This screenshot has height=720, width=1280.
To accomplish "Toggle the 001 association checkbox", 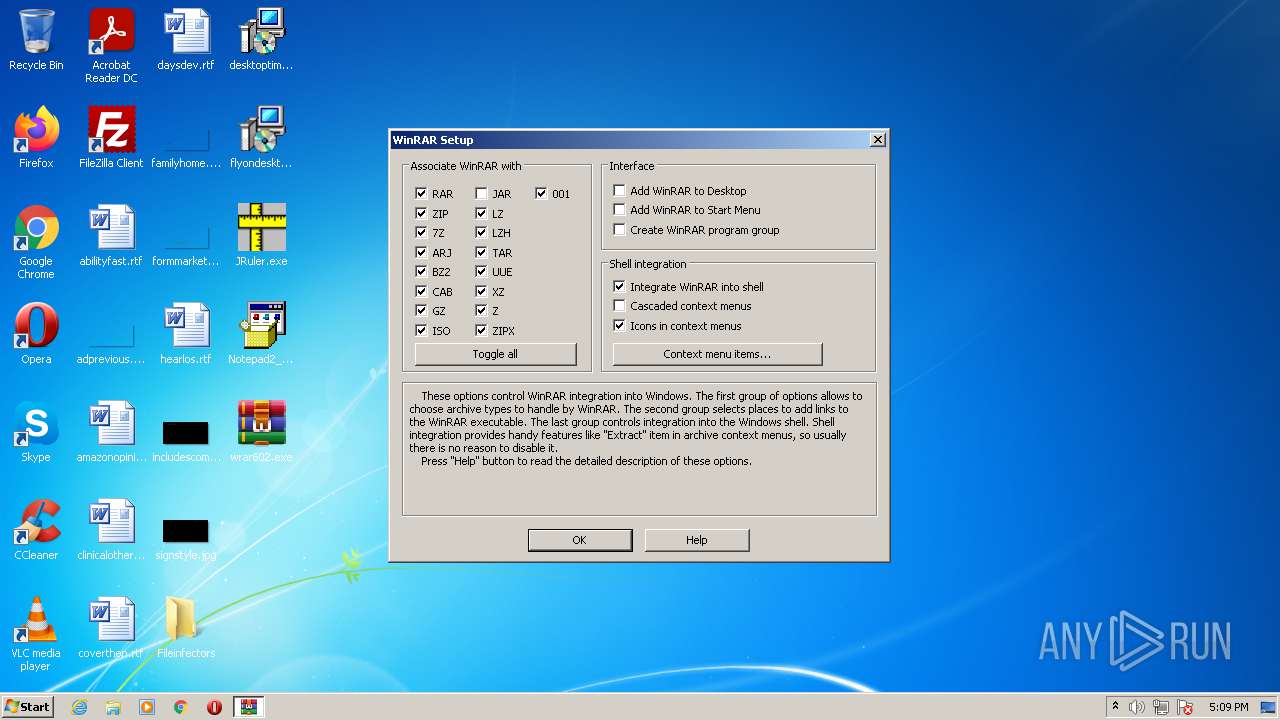I will click(541, 194).
